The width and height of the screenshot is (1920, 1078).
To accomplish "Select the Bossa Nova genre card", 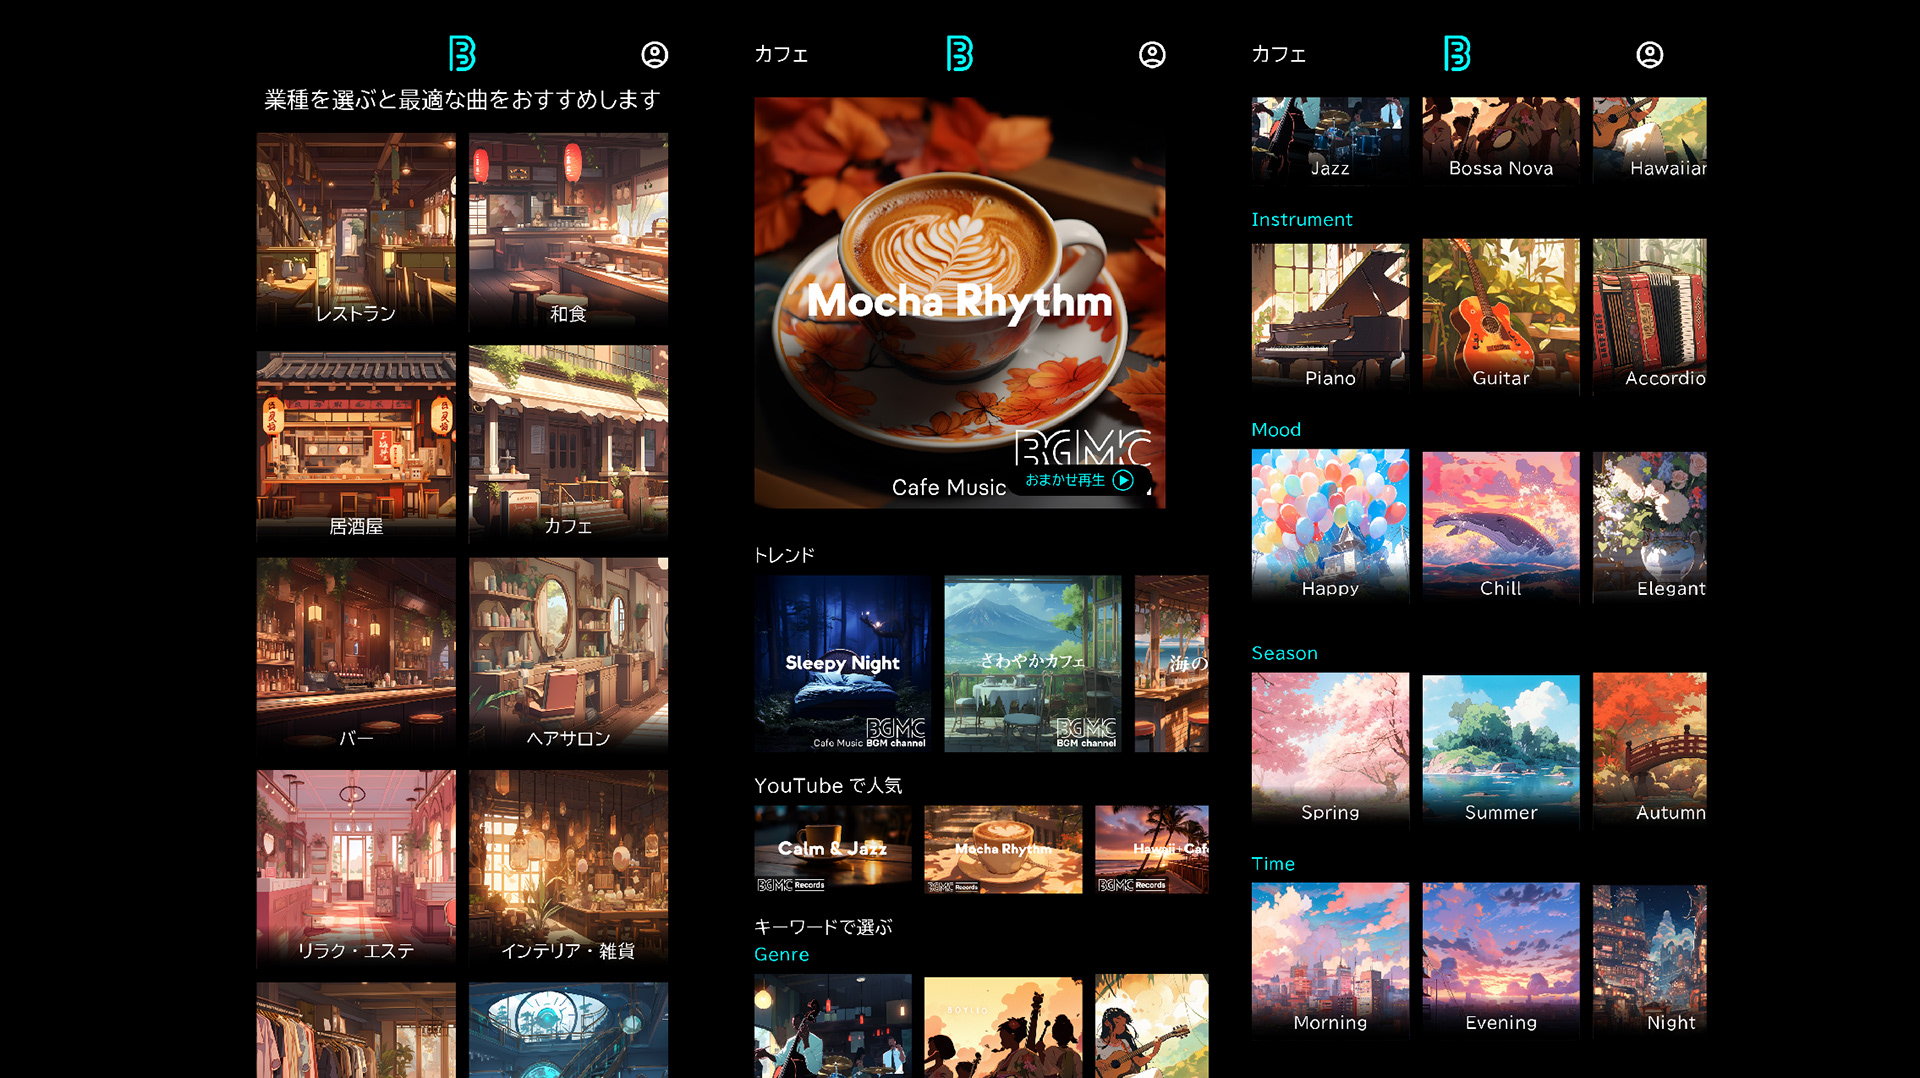I will coord(1501,140).
